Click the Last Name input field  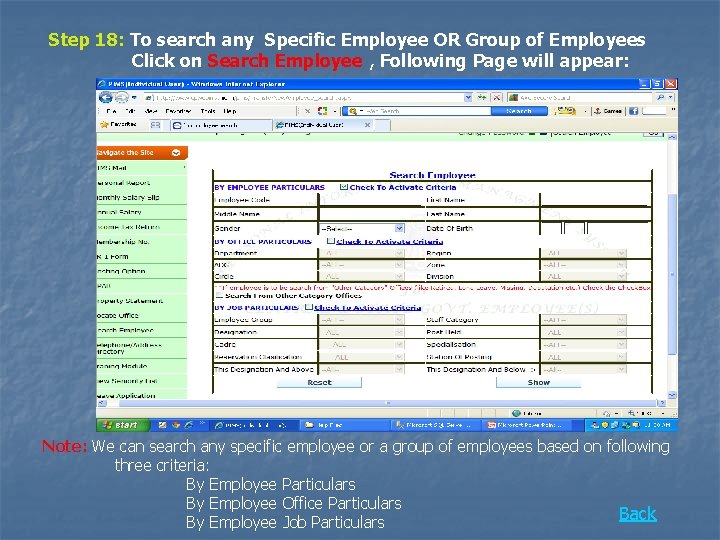coord(596,214)
